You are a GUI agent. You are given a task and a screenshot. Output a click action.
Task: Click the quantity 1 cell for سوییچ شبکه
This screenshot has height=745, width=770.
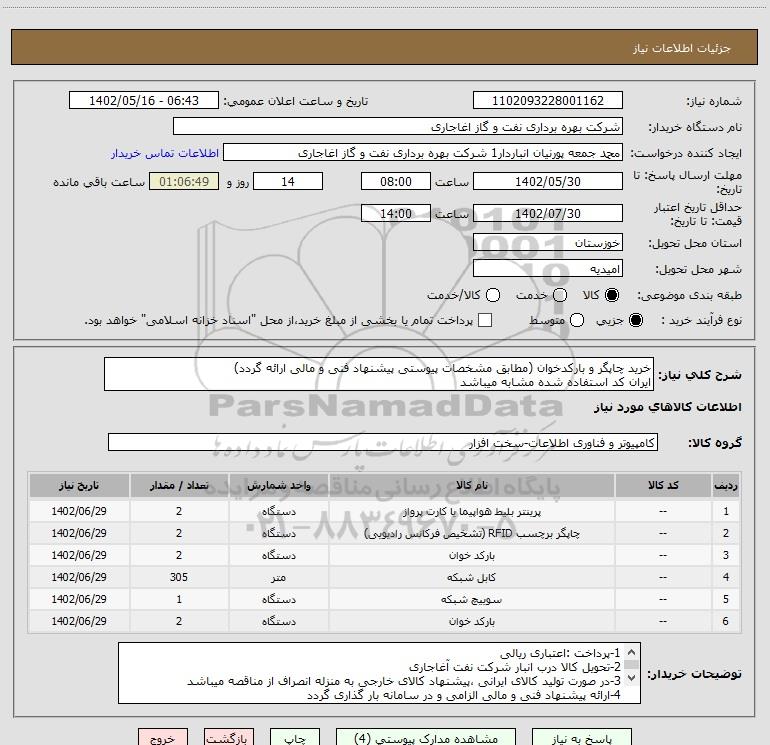pos(179,599)
